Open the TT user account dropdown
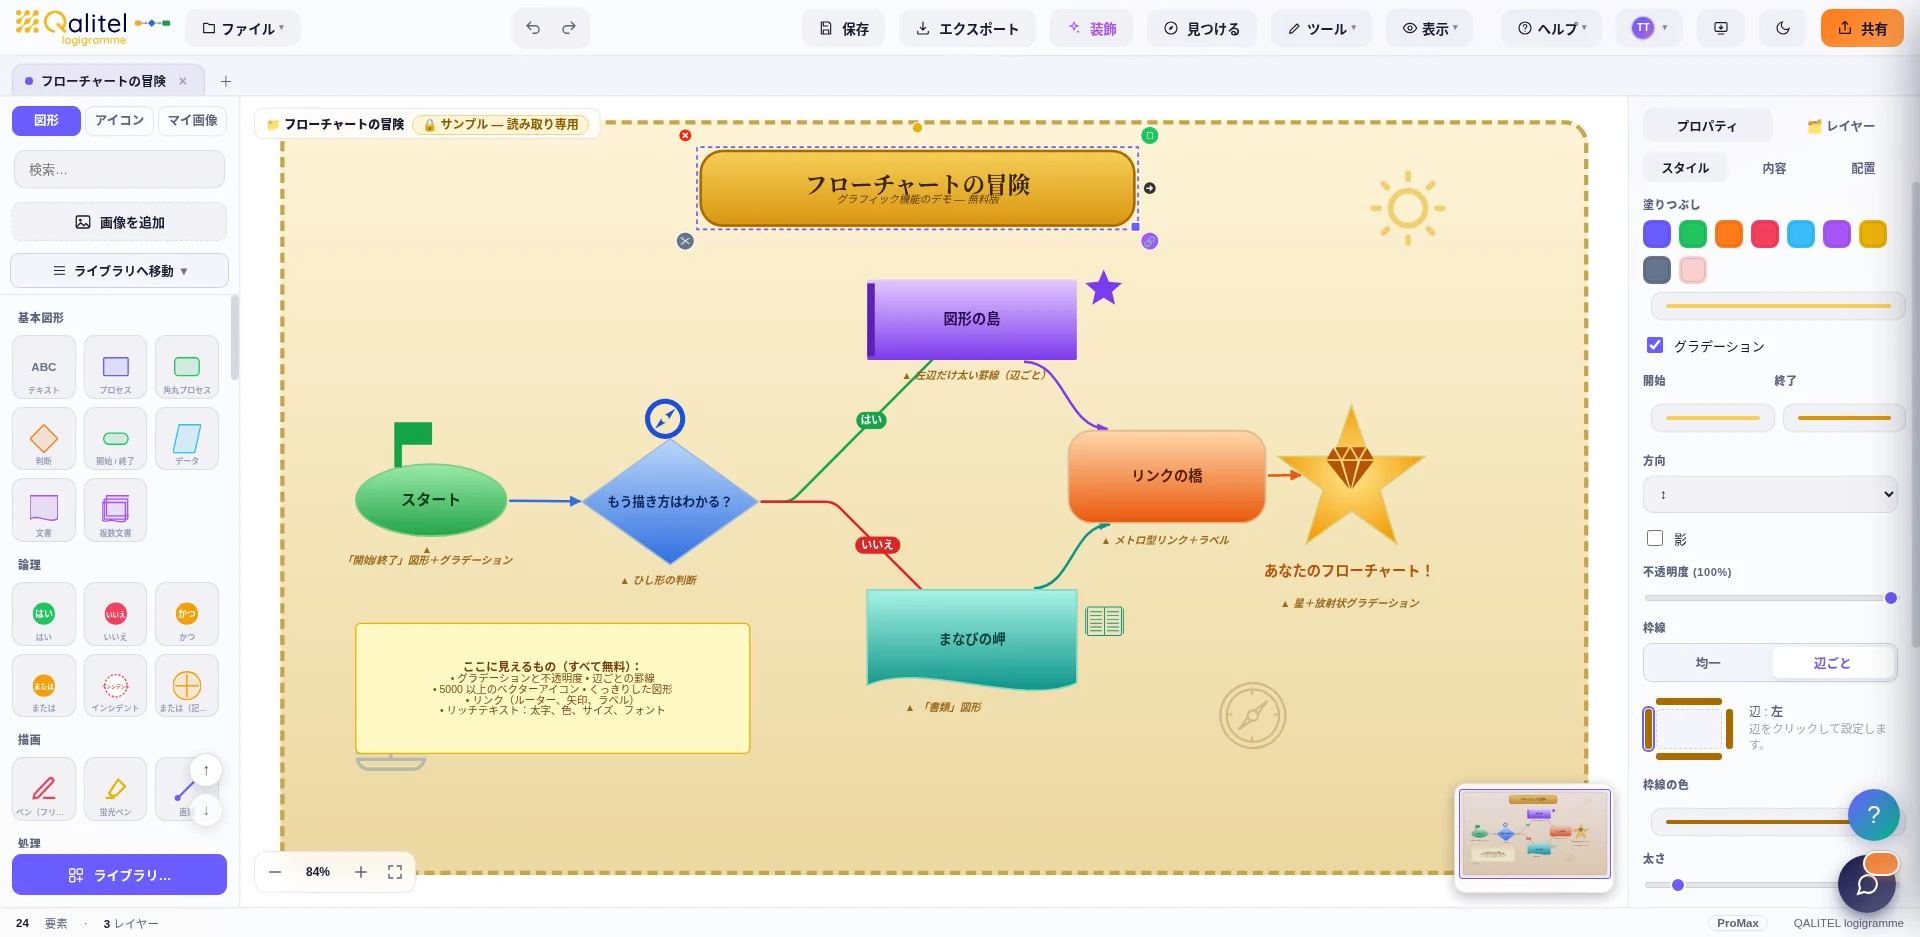The height and width of the screenshot is (937, 1920). pyautogui.click(x=1650, y=28)
